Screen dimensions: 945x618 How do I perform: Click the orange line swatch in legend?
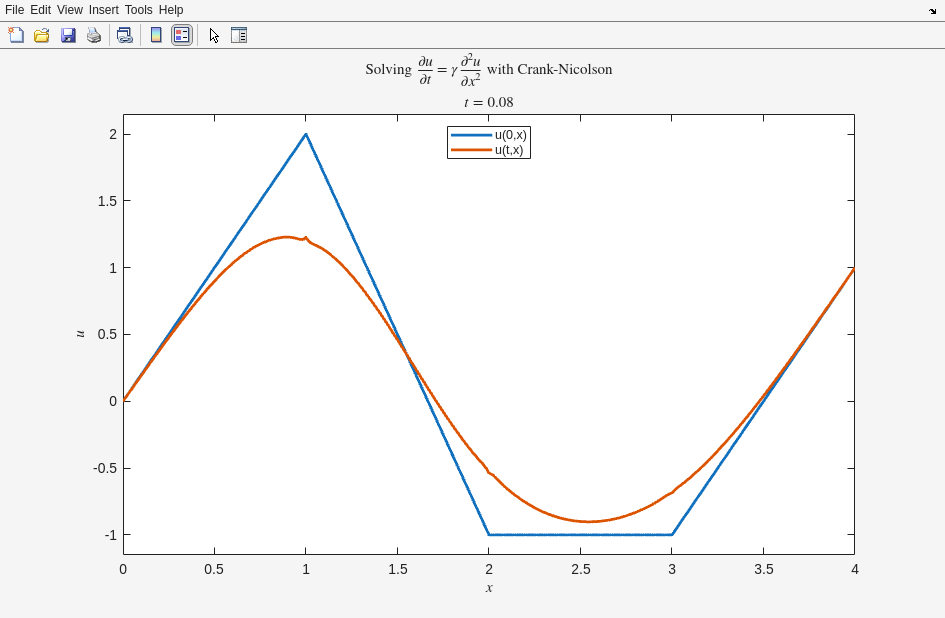(x=471, y=150)
